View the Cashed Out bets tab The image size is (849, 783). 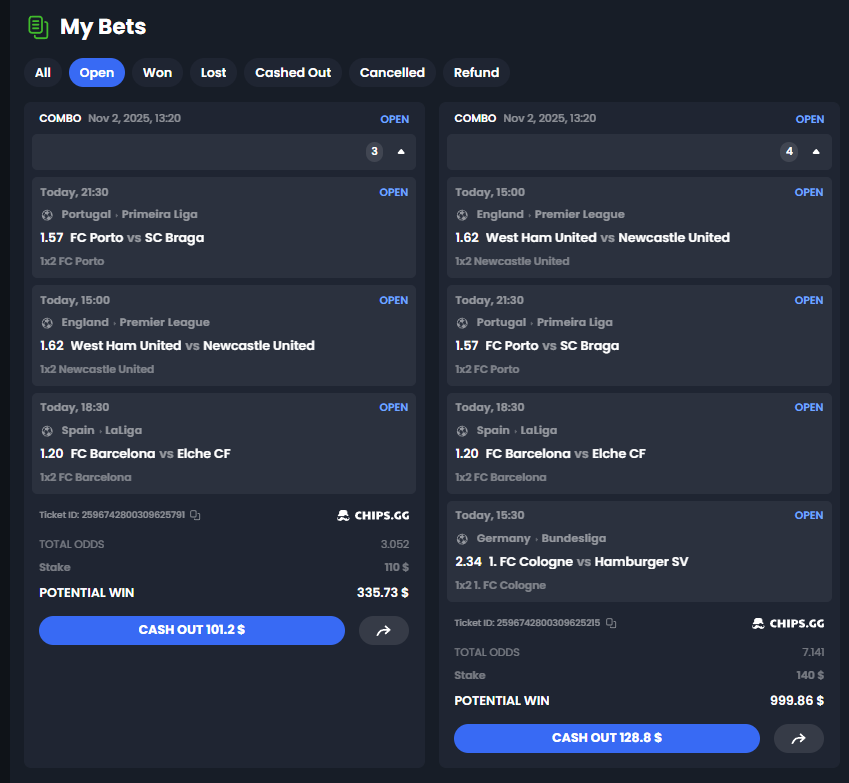point(293,73)
